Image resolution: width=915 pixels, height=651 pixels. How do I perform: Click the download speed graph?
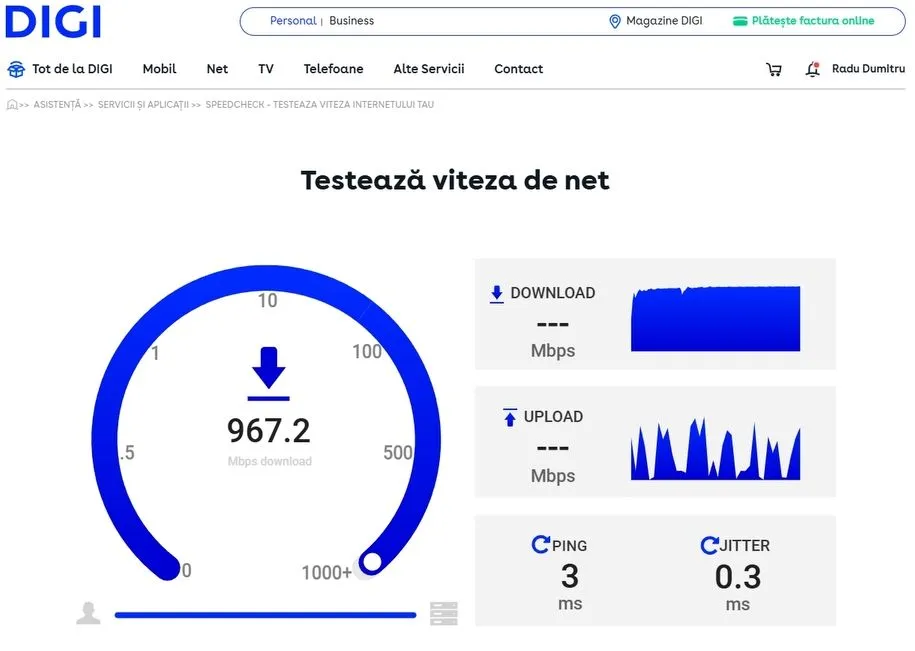pyautogui.click(x=715, y=319)
